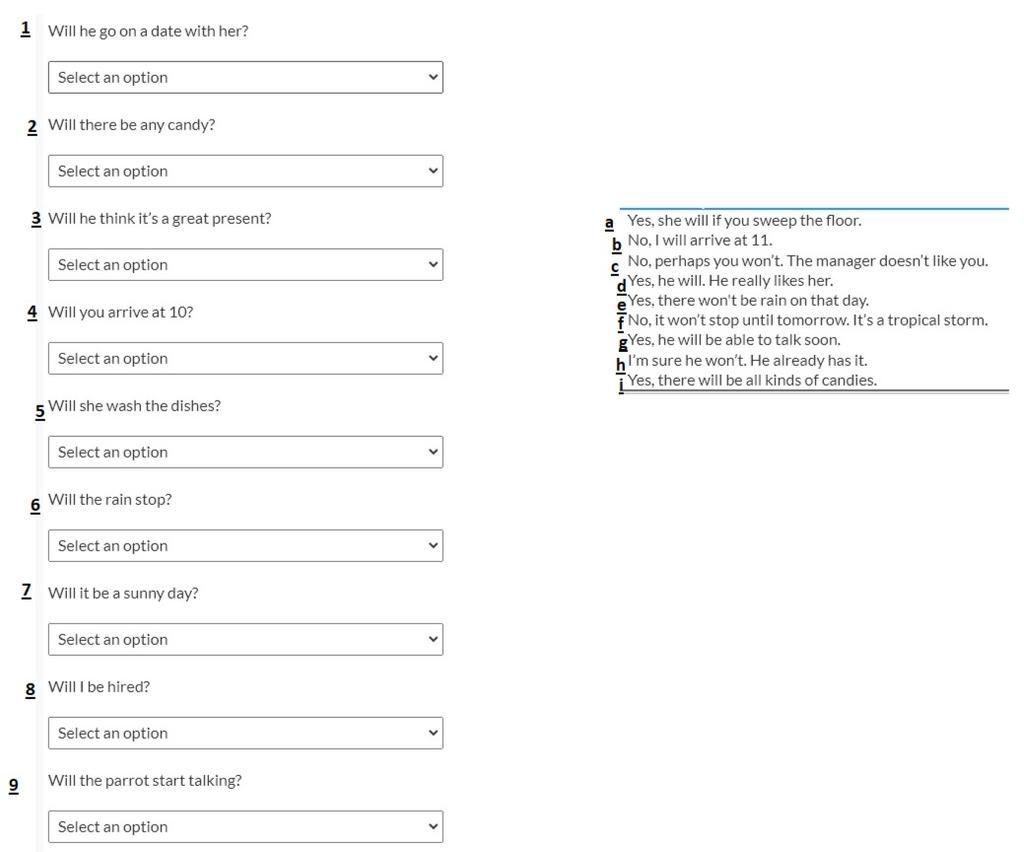Select an option for "Will she wash the dishes?"
This screenshot has width=1024, height=852.
245,452
